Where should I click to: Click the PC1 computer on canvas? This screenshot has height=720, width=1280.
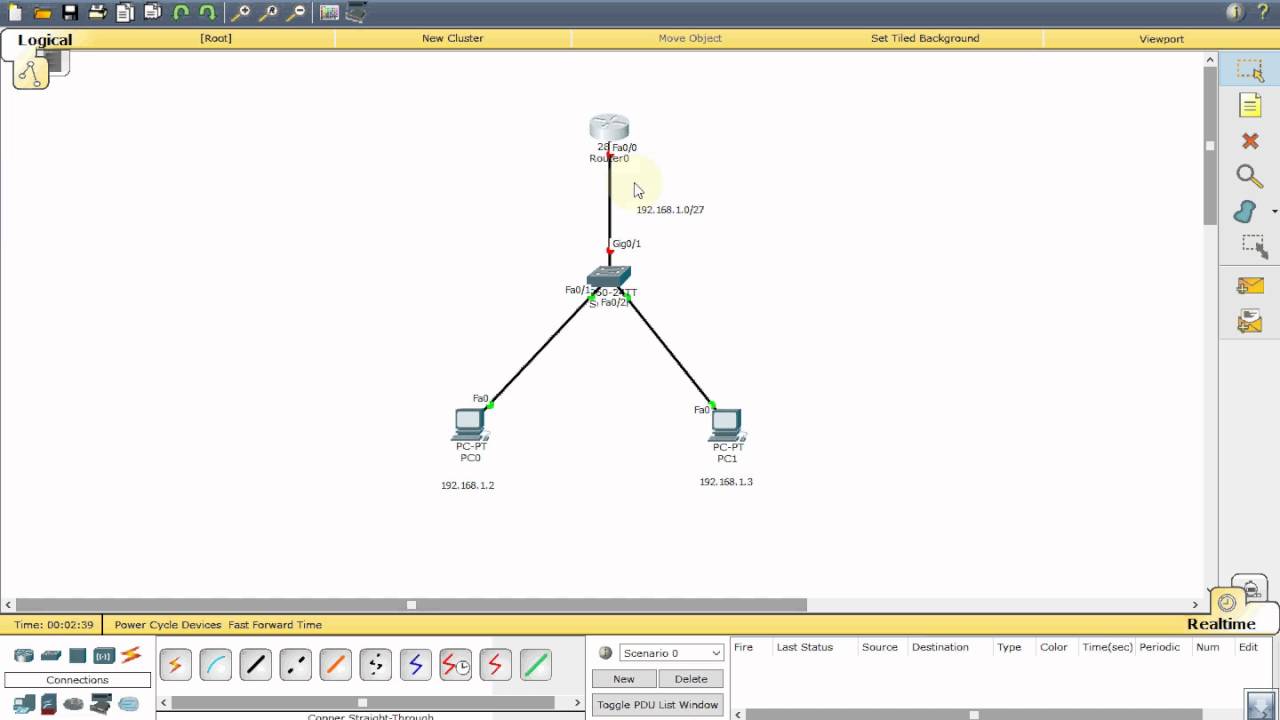pyautogui.click(x=727, y=425)
